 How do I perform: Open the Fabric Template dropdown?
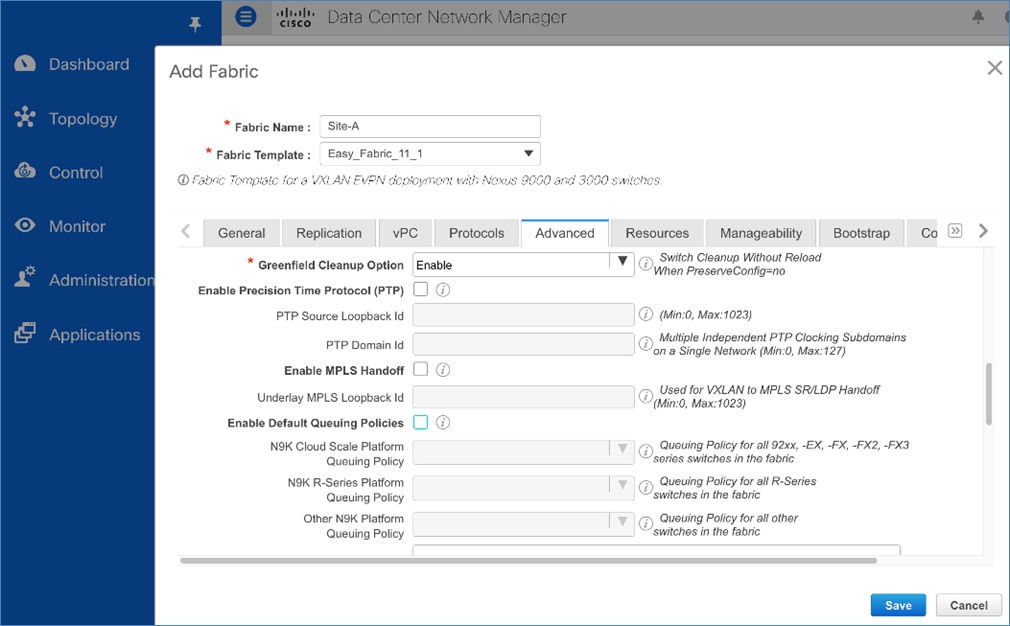430,153
